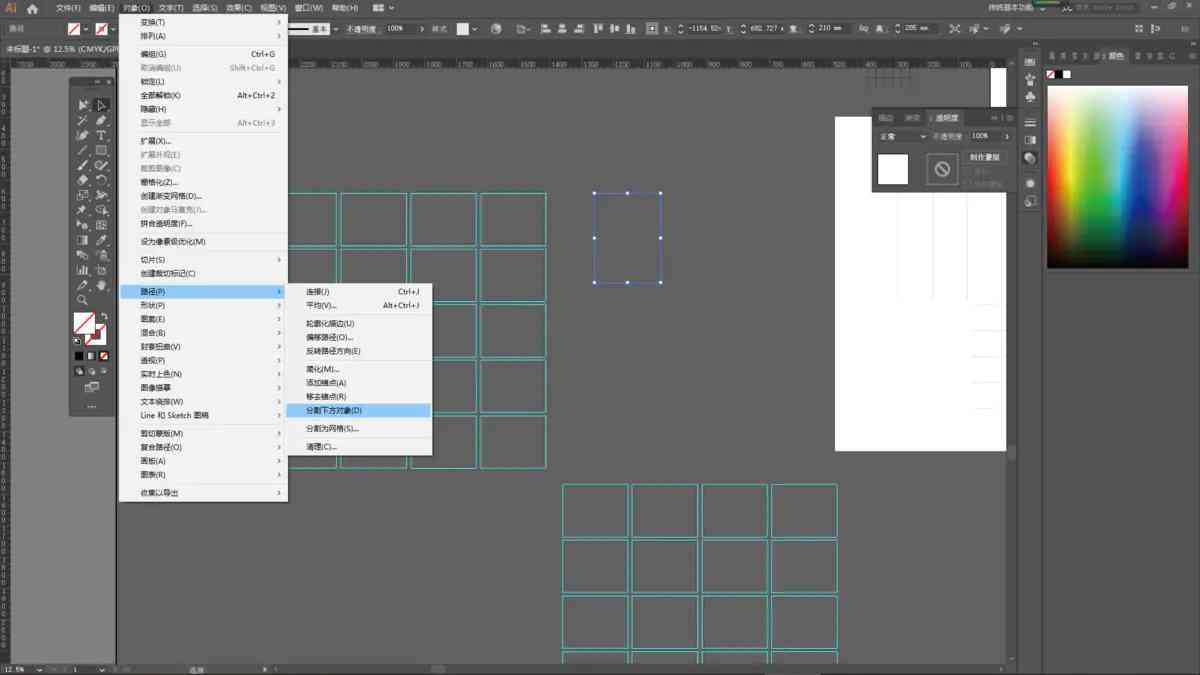Image resolution: width=1200 pixels, height=675 pixels.
Task: Set the None fill mode button
Action: point(104,356)
